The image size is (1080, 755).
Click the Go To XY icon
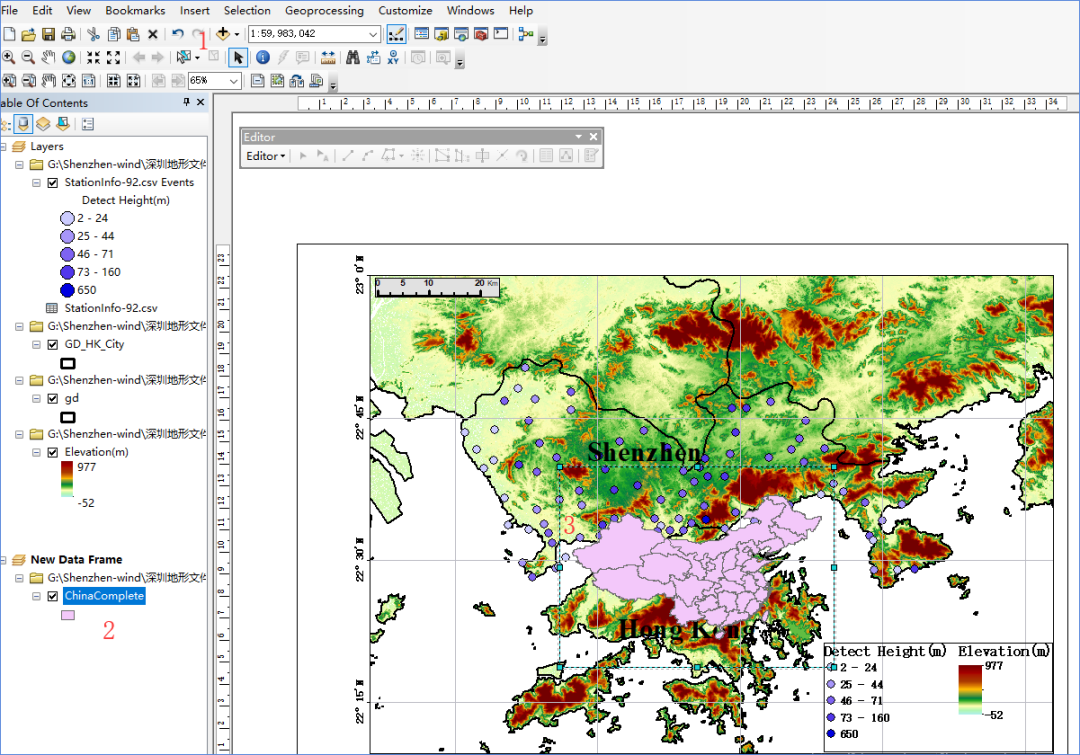(393, 58)
